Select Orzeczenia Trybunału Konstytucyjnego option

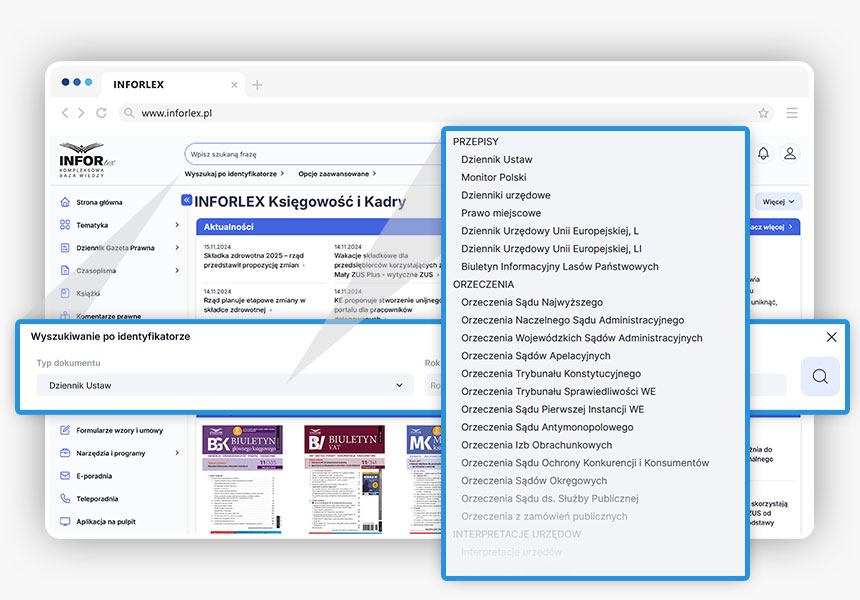tap(550, 373)
